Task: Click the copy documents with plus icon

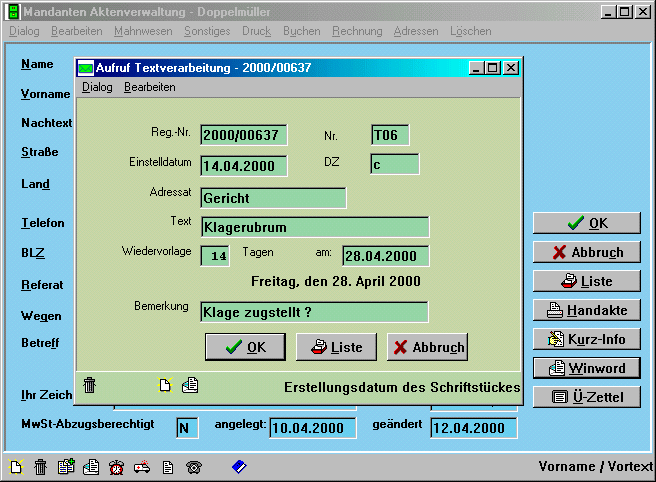Action: (66, 467)
